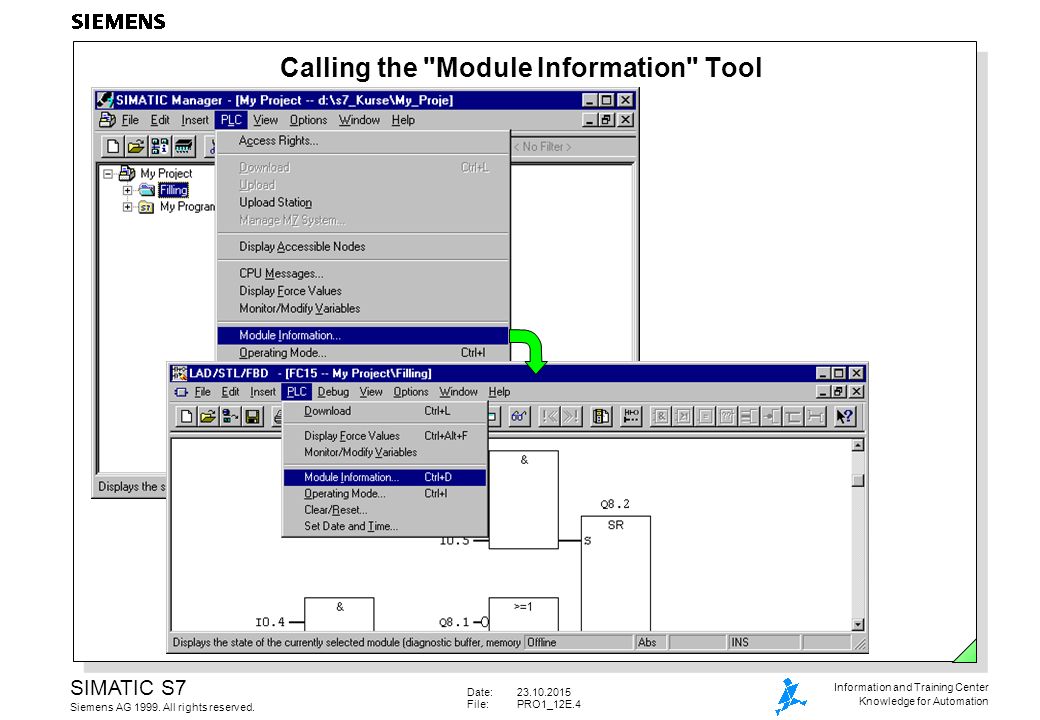Open Window menu in LAD/STL/FBD window
Image resolution: width=1040 pixels, height=720 pixels.
coord(458,392)
